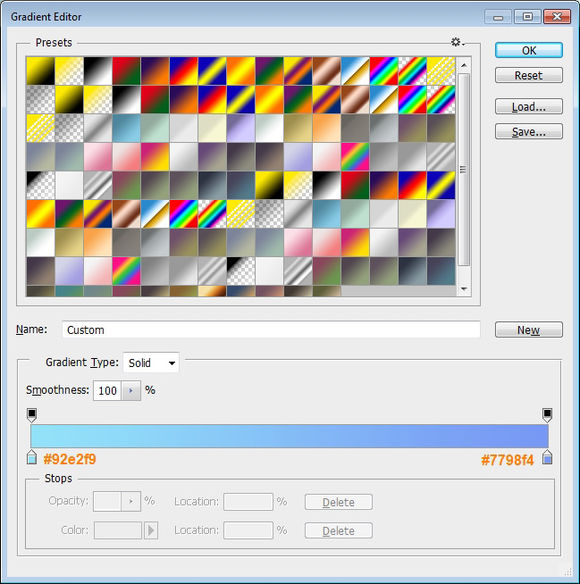Screen dimensions: 580x584
Task: Open the Gradient Type dropdown
Action: 151,363
